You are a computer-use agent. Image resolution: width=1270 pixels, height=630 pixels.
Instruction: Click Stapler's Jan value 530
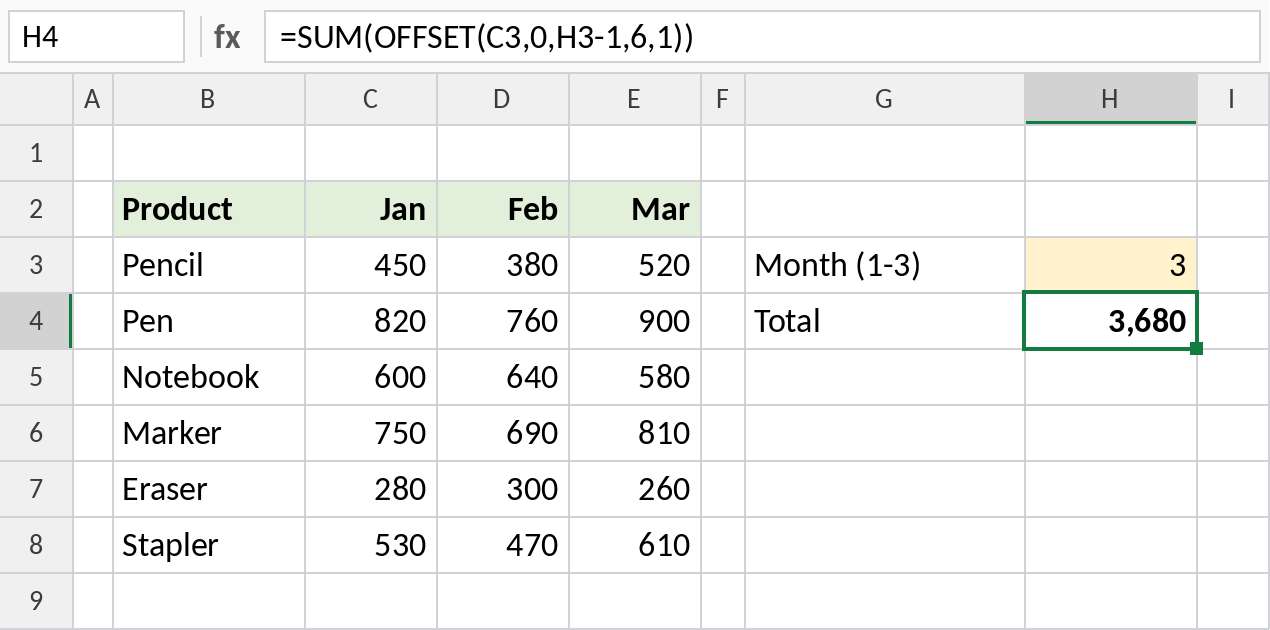(x=371, y=545)
